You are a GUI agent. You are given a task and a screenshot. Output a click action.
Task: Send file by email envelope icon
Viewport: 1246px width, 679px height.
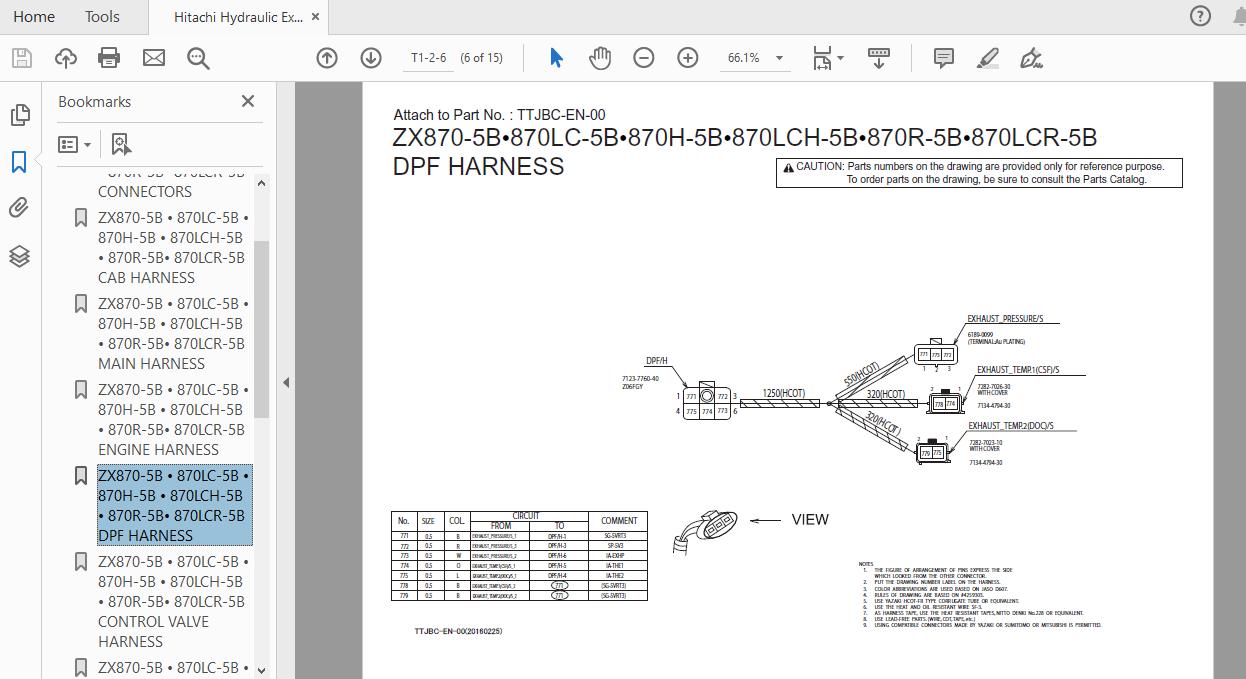[154, 58]
